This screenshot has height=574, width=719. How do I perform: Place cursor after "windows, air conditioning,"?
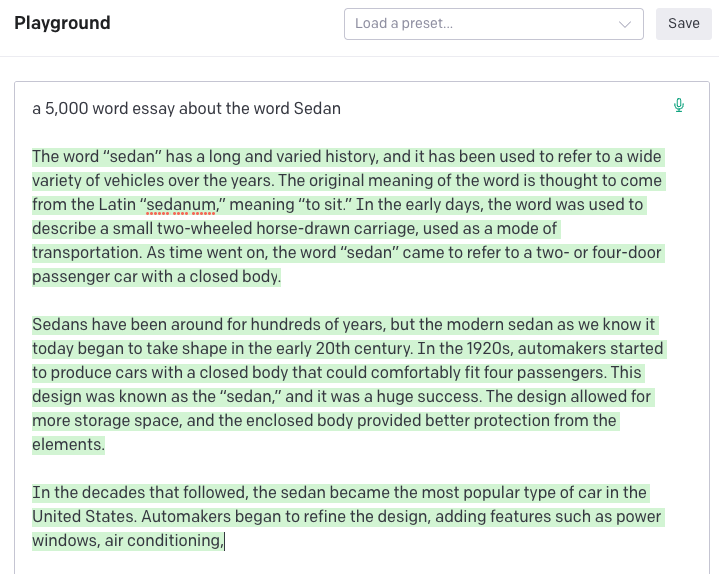tap(224, 541)
